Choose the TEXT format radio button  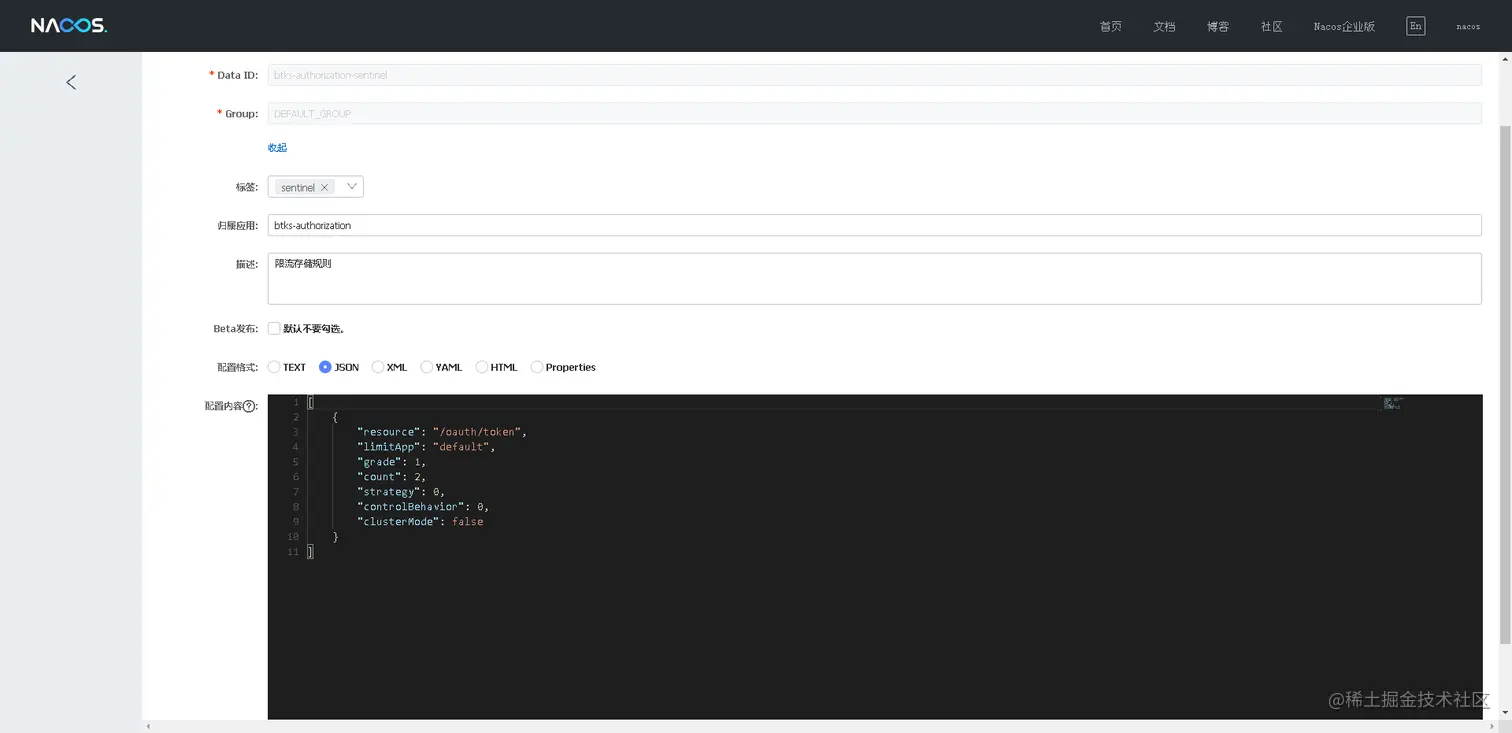274,367
